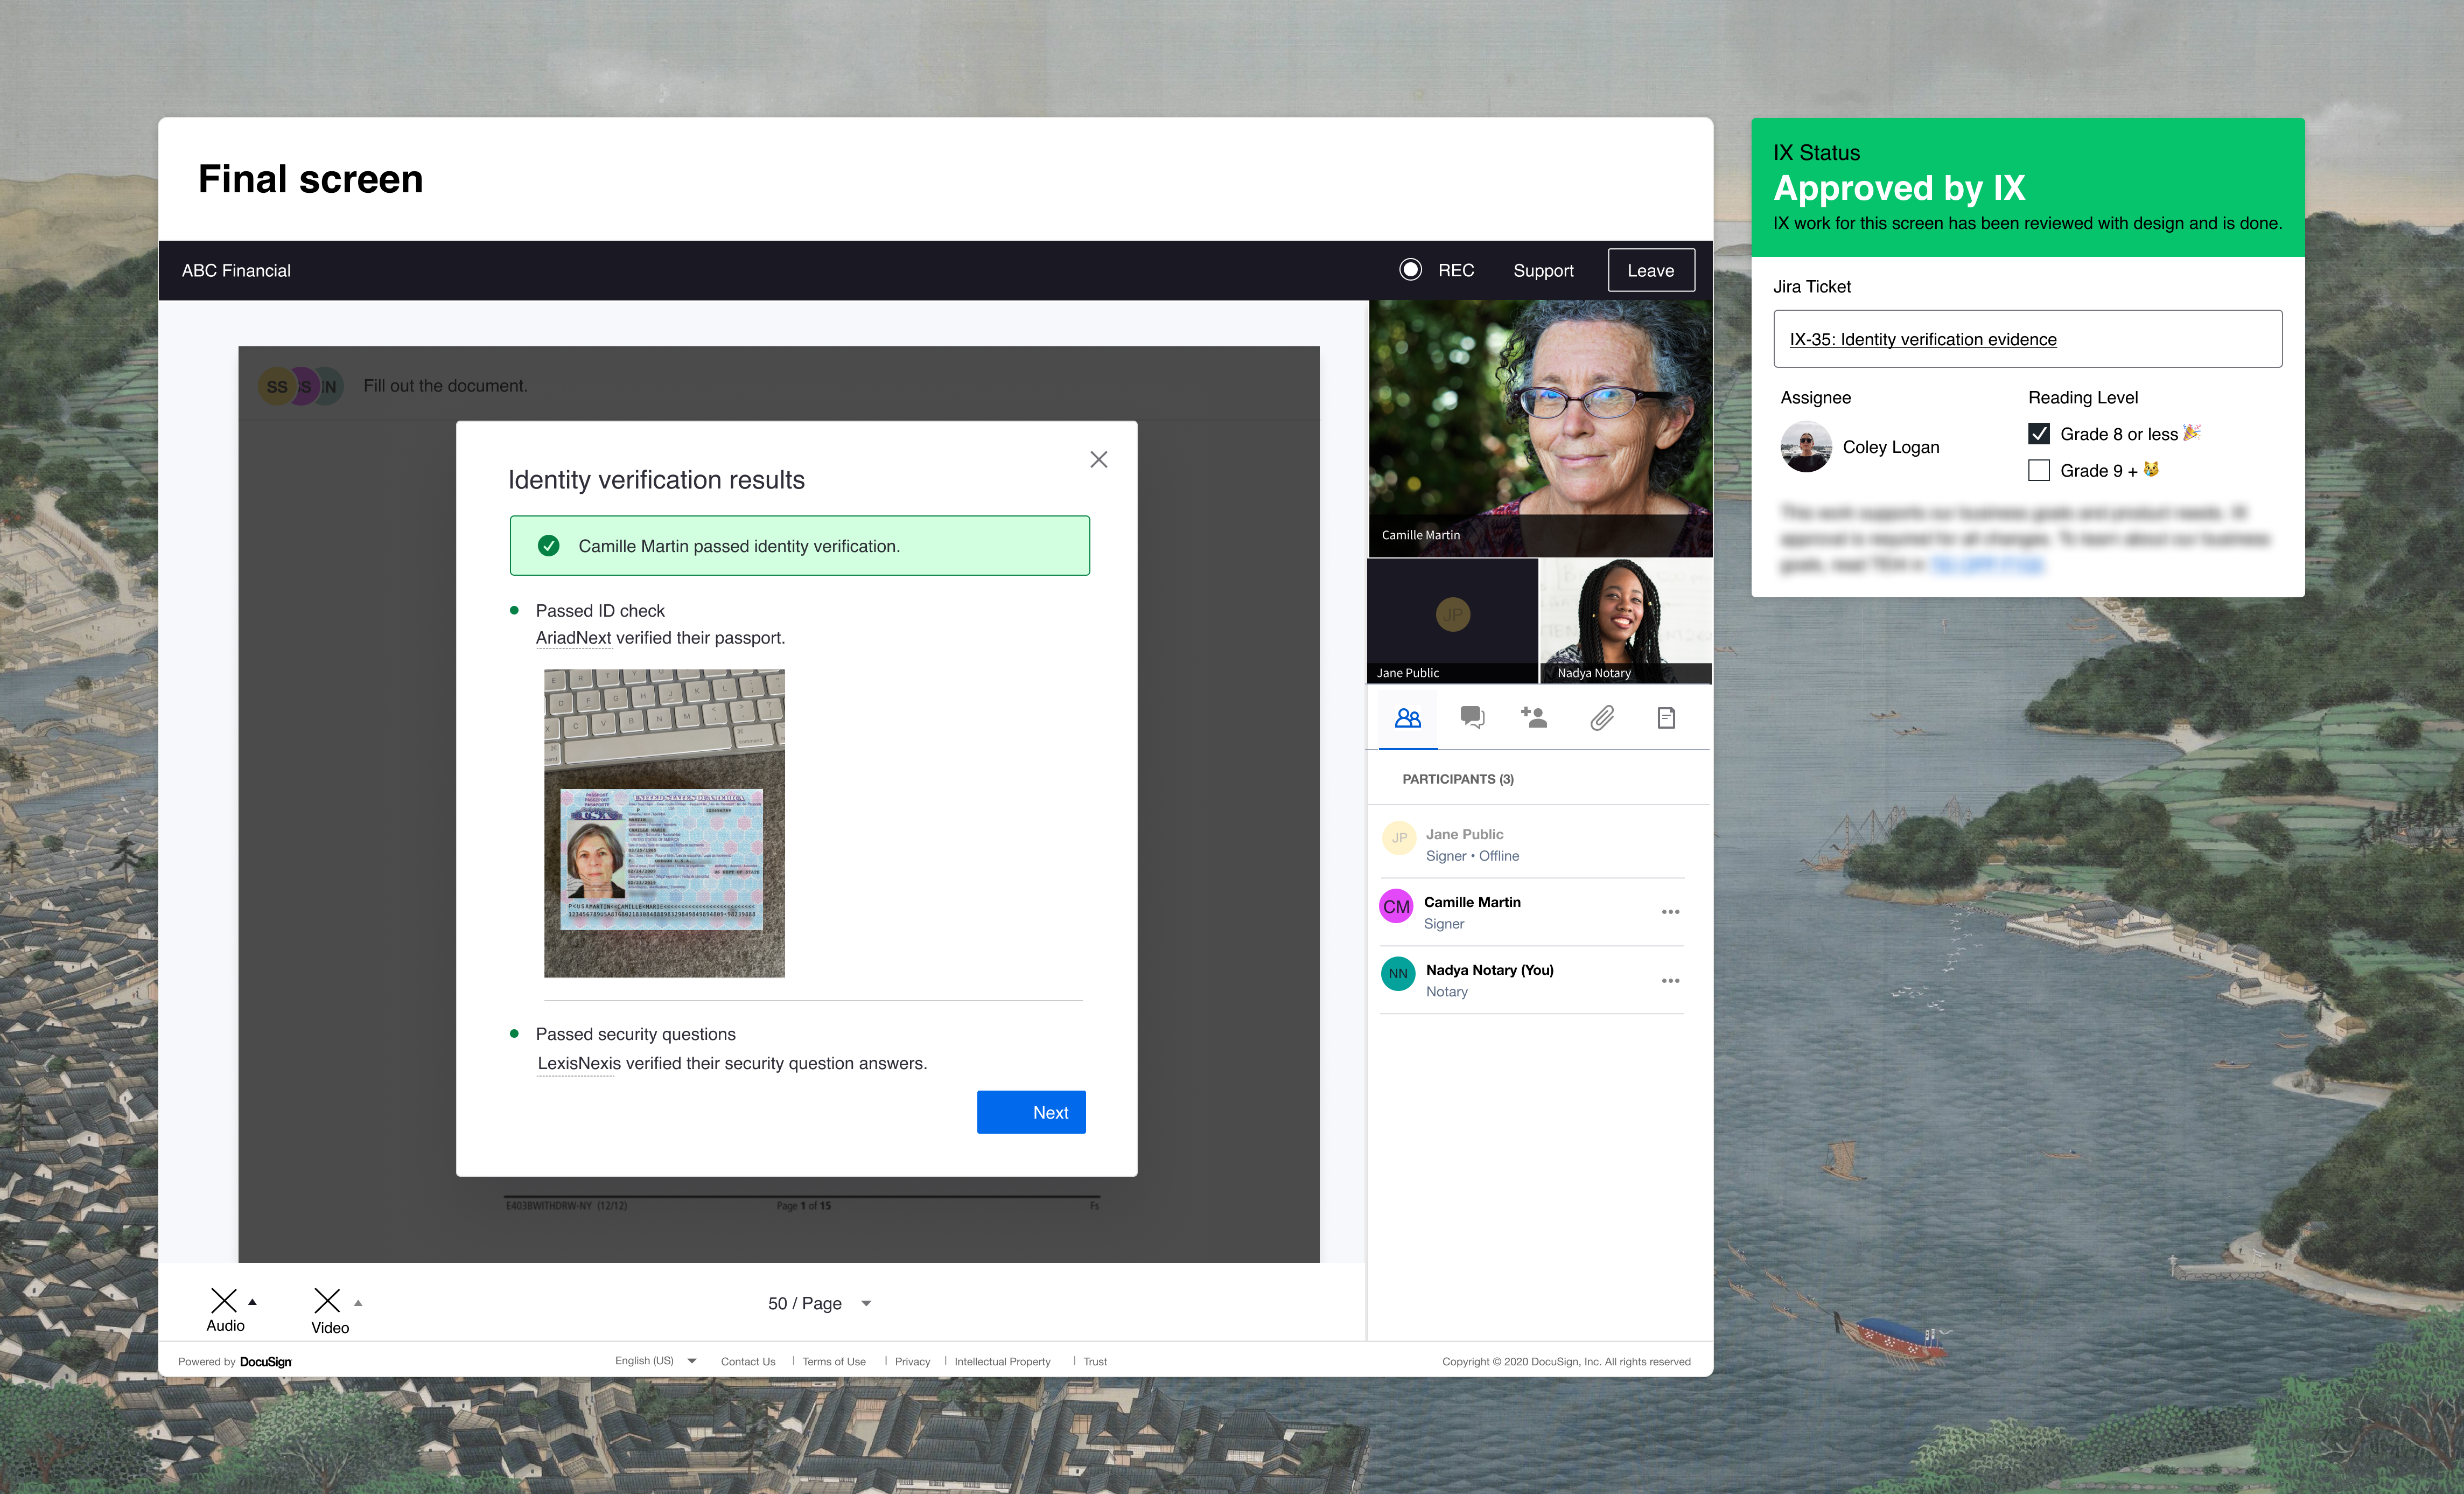Viewport: 2464px width, 1494px height.
Task: Click the Camille Martin passed identity verification banner
Action: (x=799, y=545)
